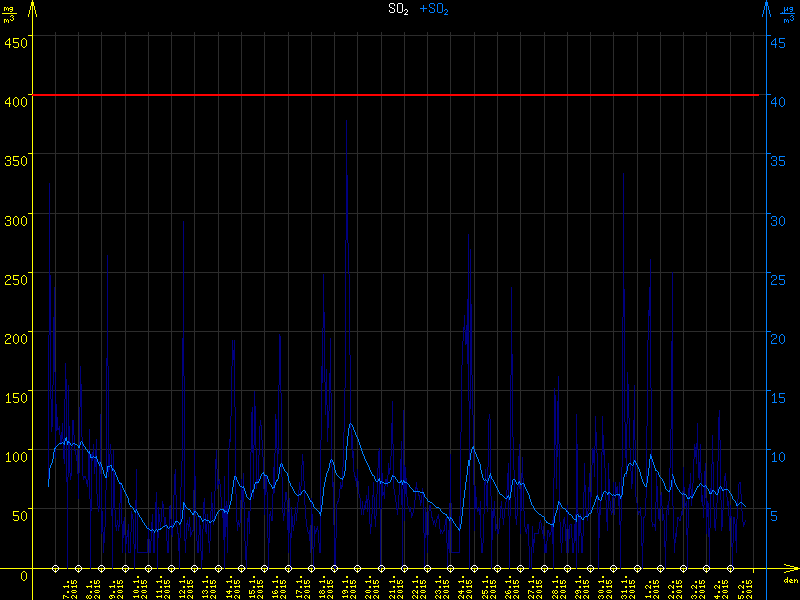The height and width of the screenshot is (600, 800).
Task: Click the blue right axis unit label
Action: click(788, 12)
